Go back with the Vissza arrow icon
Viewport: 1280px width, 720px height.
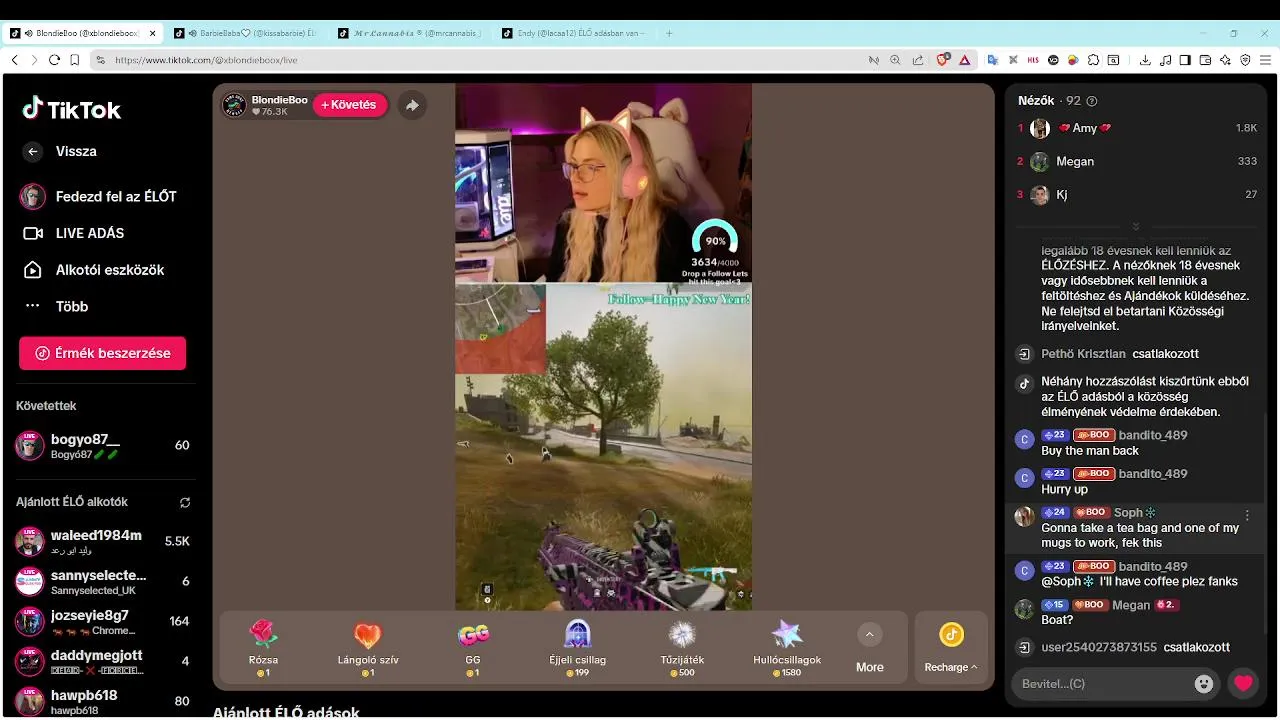(33, 152)
